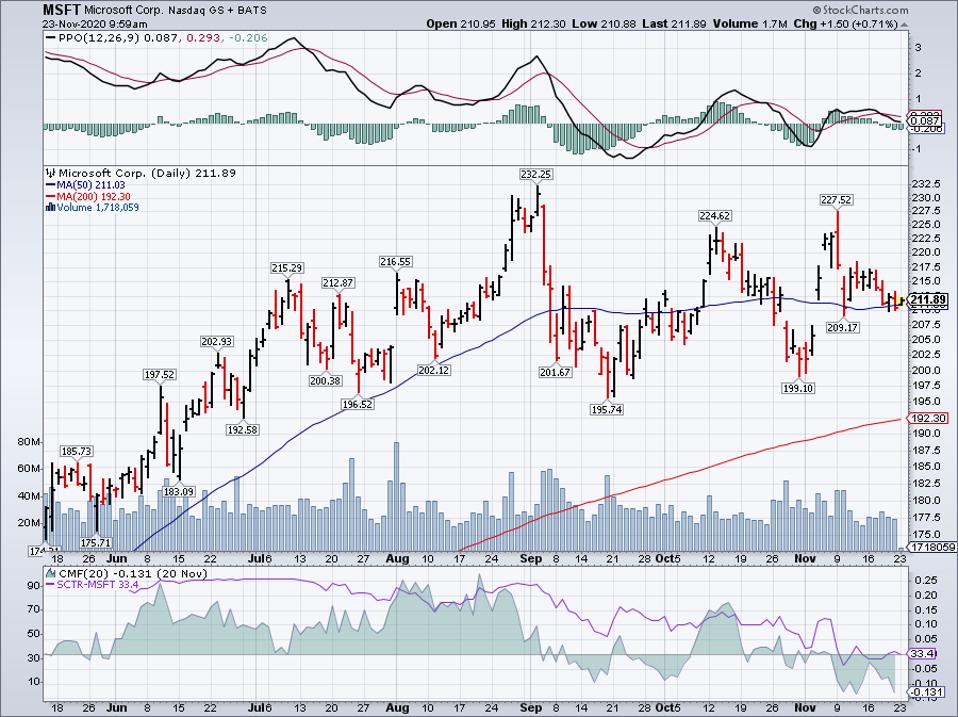Click the 23-Nov-2020 9:59am timestamp
Screen dimensions: 958x717
coord(95,24)
